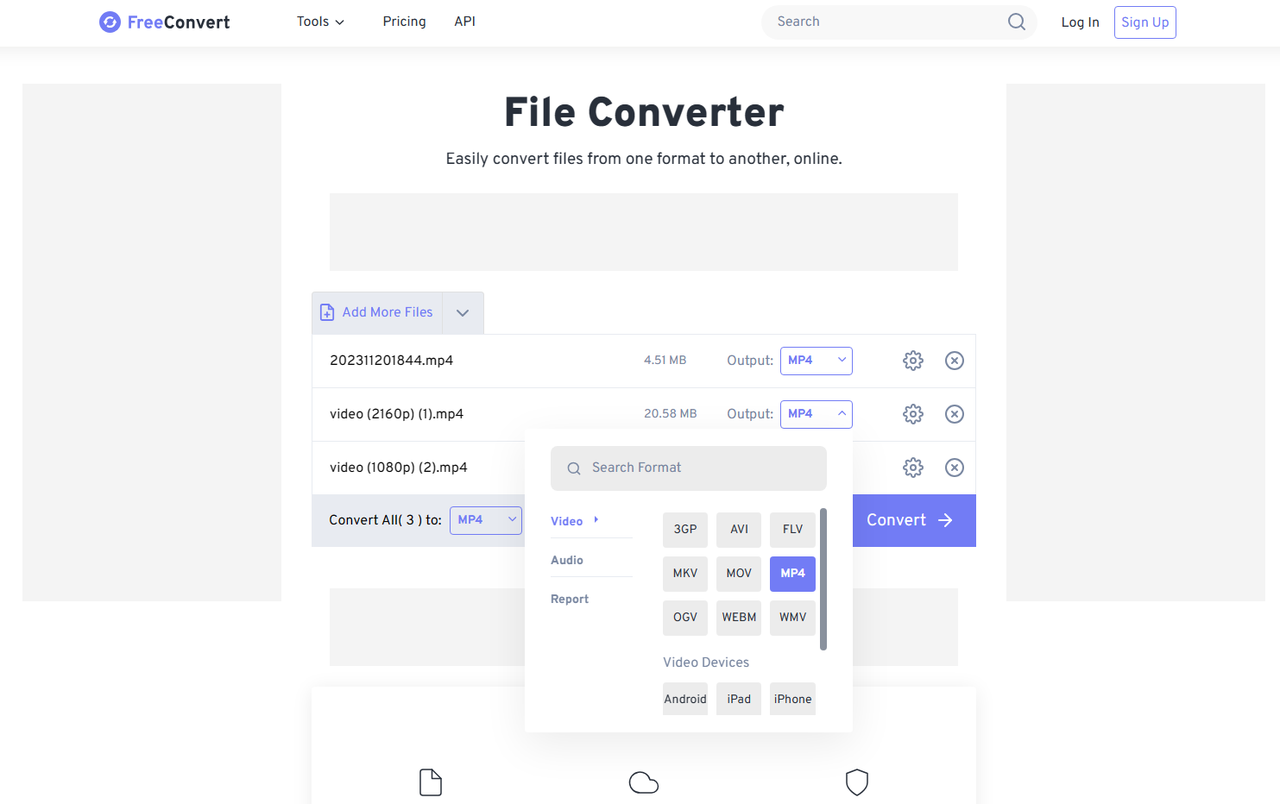Open the Output dropdown for 202311201844.mp4
The image size is (1280, 804).
[816, 360]
